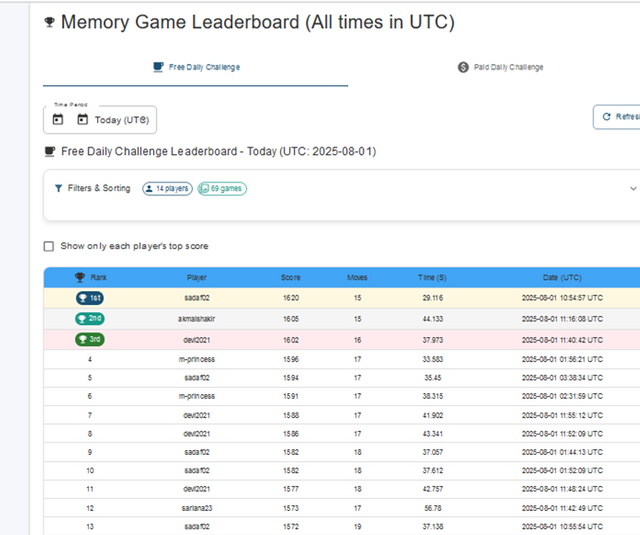Switch to the Paid Daily Challenge tab
640x535 pixels.
click(x=500, y=67)
